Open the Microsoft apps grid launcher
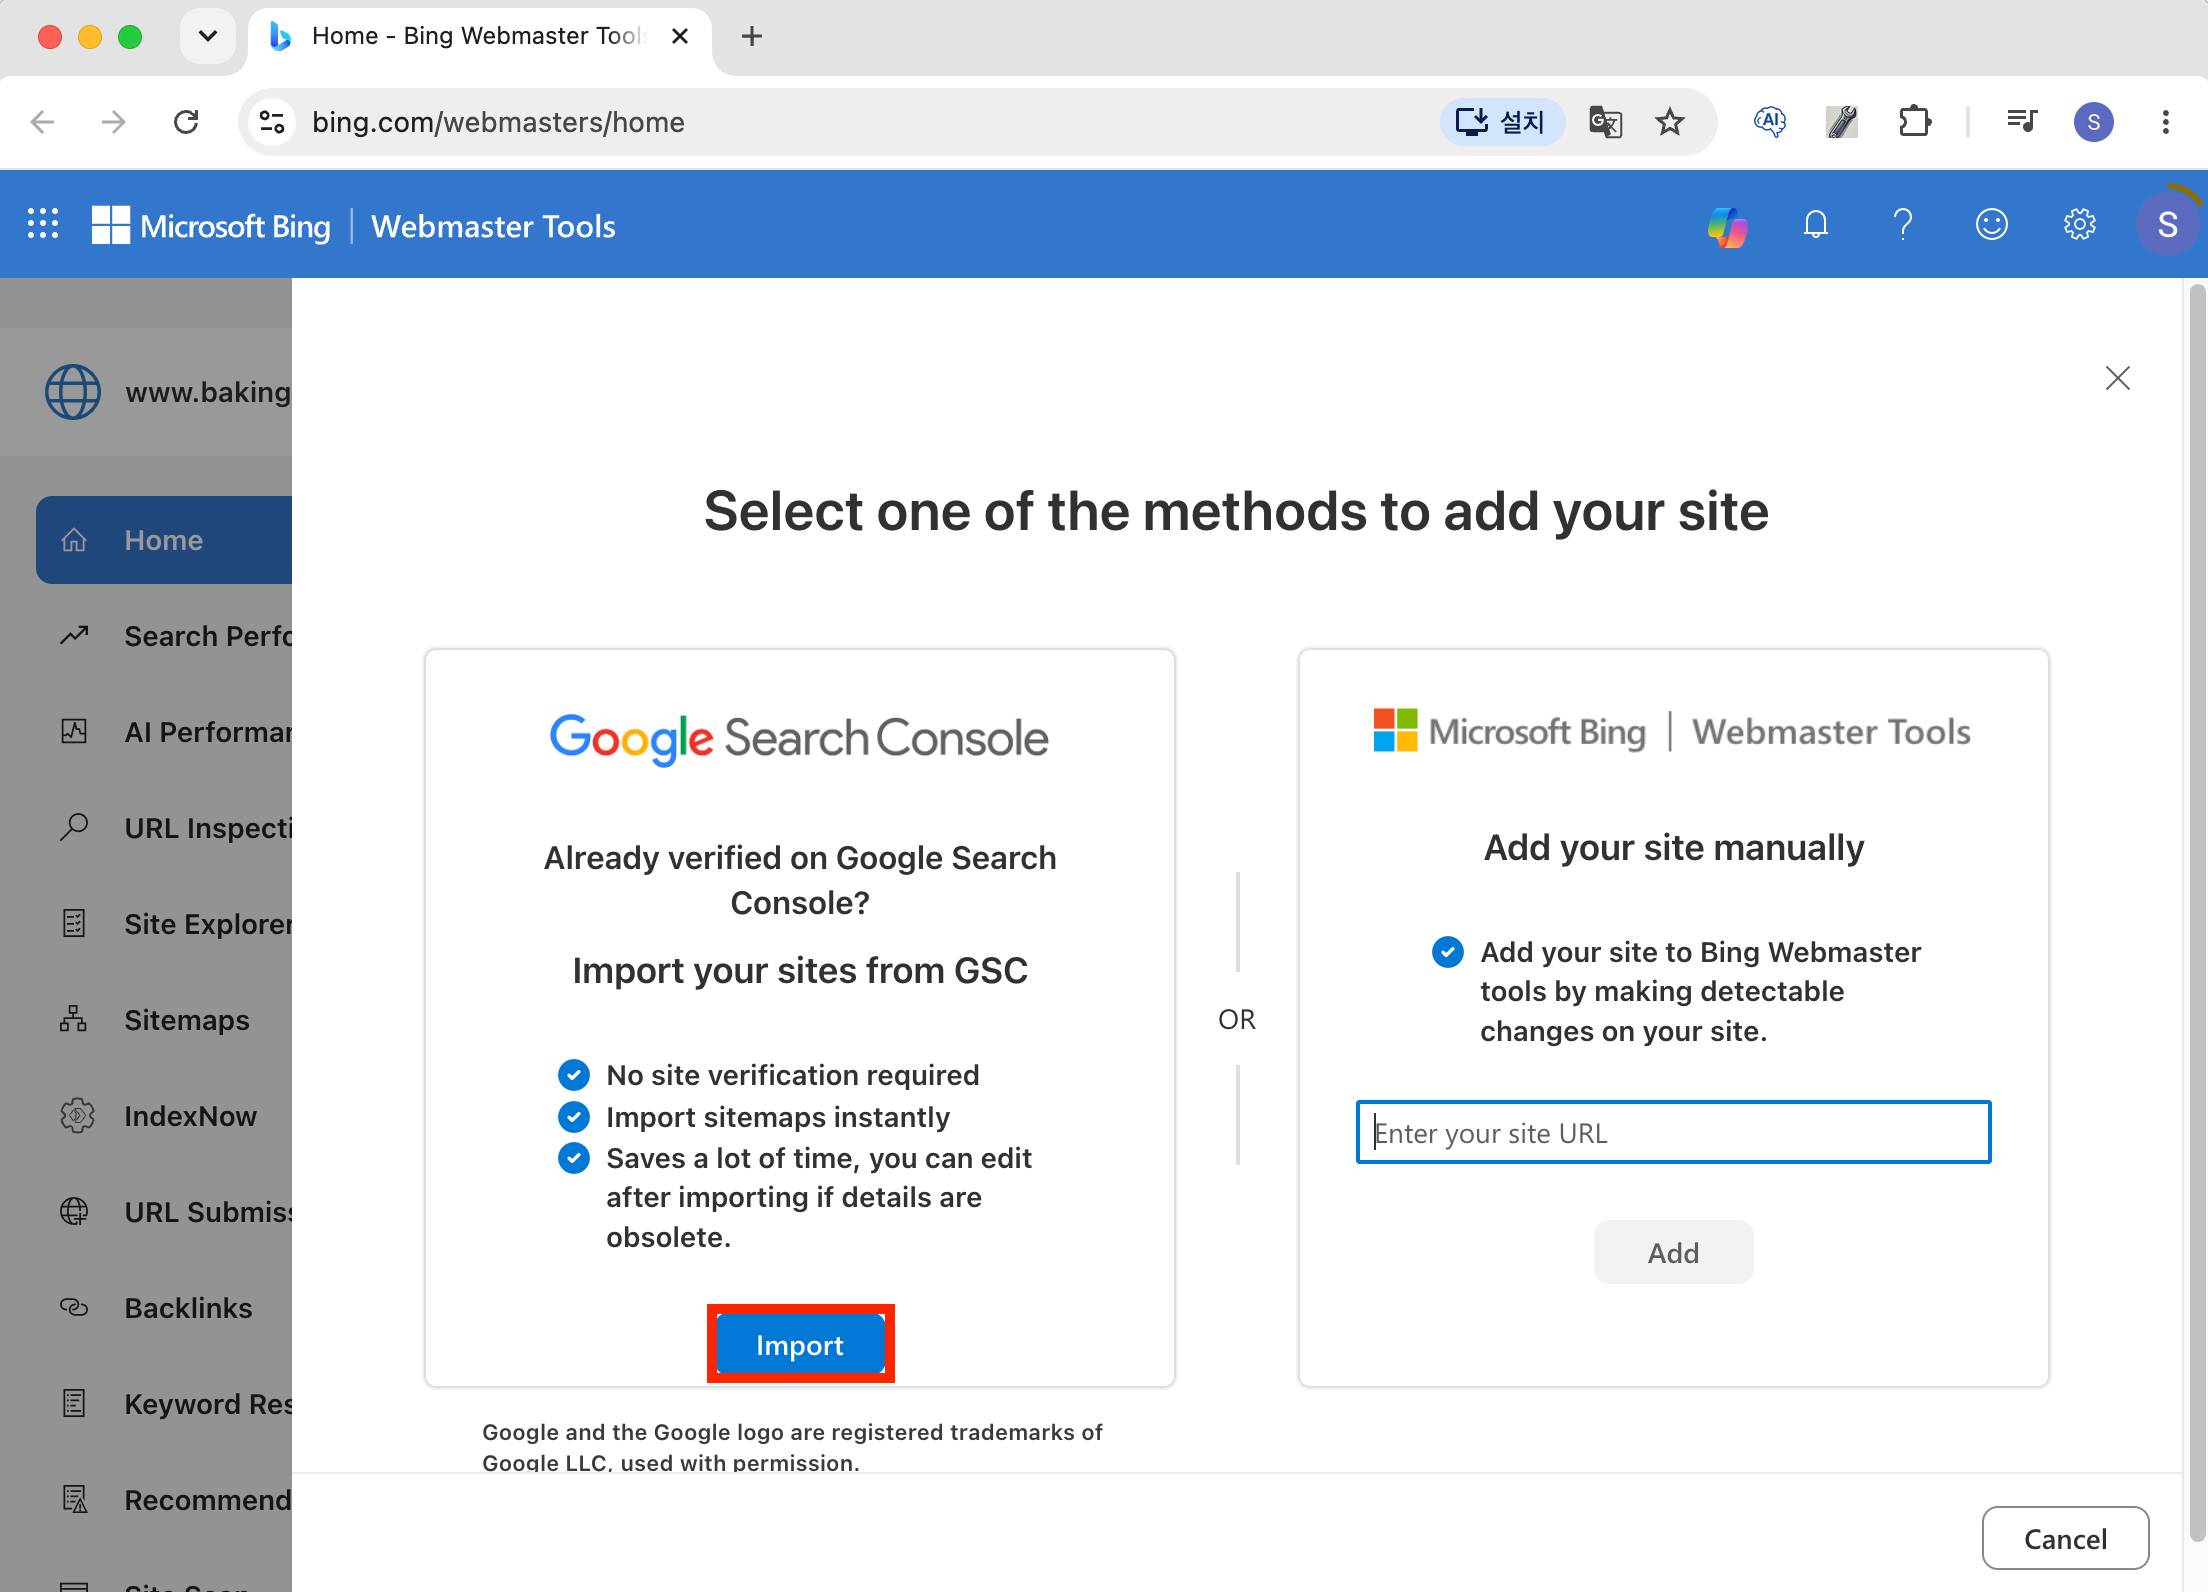This screenshot has height=1592, width=2208. pyautogui.click(x=43, y=224)
